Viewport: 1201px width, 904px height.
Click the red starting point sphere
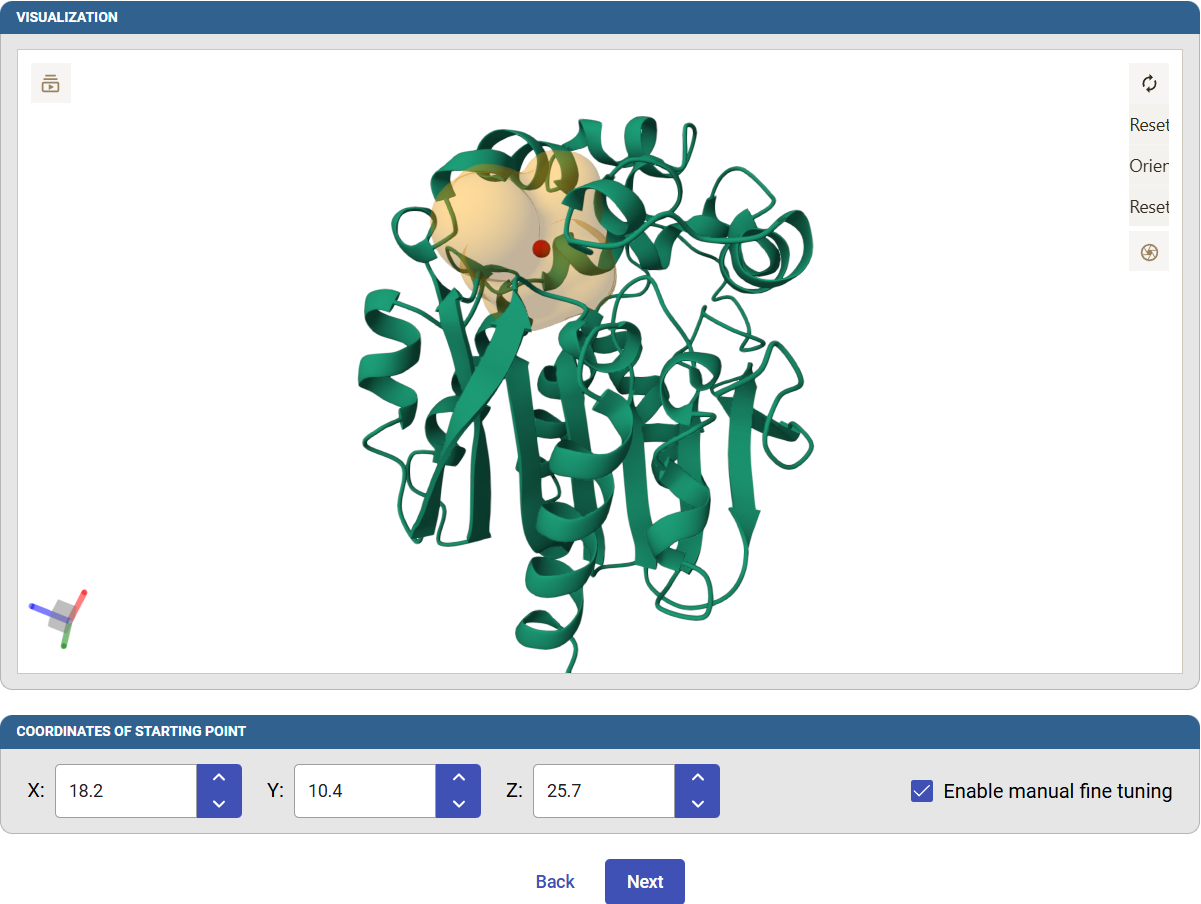pyautogui.click(x=541, y=248)
